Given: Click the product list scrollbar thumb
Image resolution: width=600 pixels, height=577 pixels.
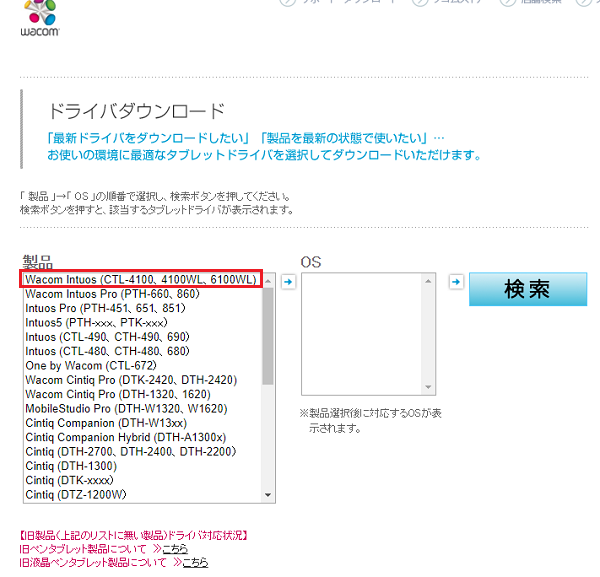Looking at the screenshot, I should pyautogui.click(x=268, y=336).
